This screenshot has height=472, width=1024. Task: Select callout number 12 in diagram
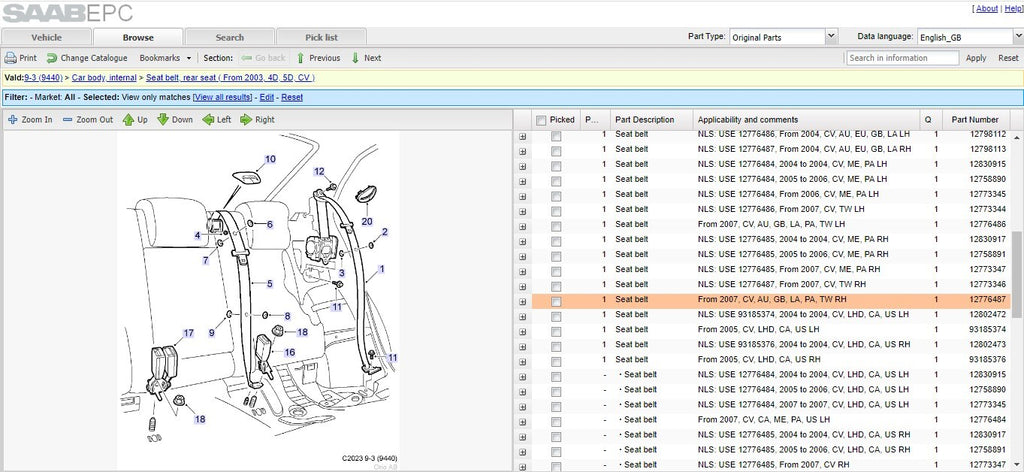coord(319,172)
